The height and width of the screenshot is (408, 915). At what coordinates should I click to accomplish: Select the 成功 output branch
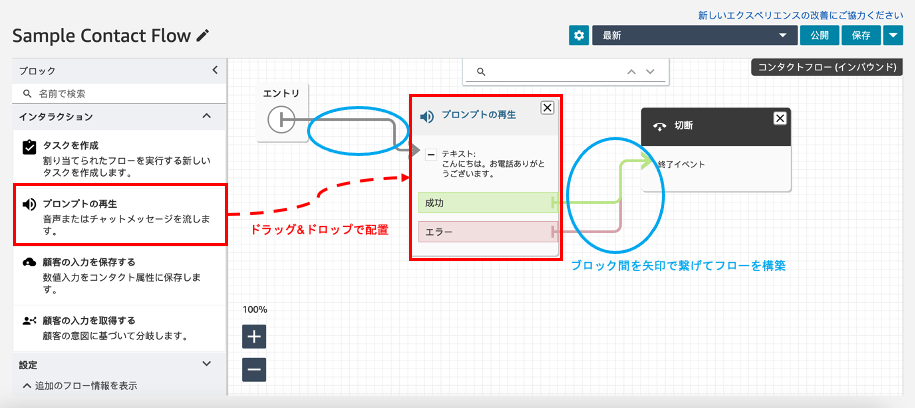click(488, 203)
